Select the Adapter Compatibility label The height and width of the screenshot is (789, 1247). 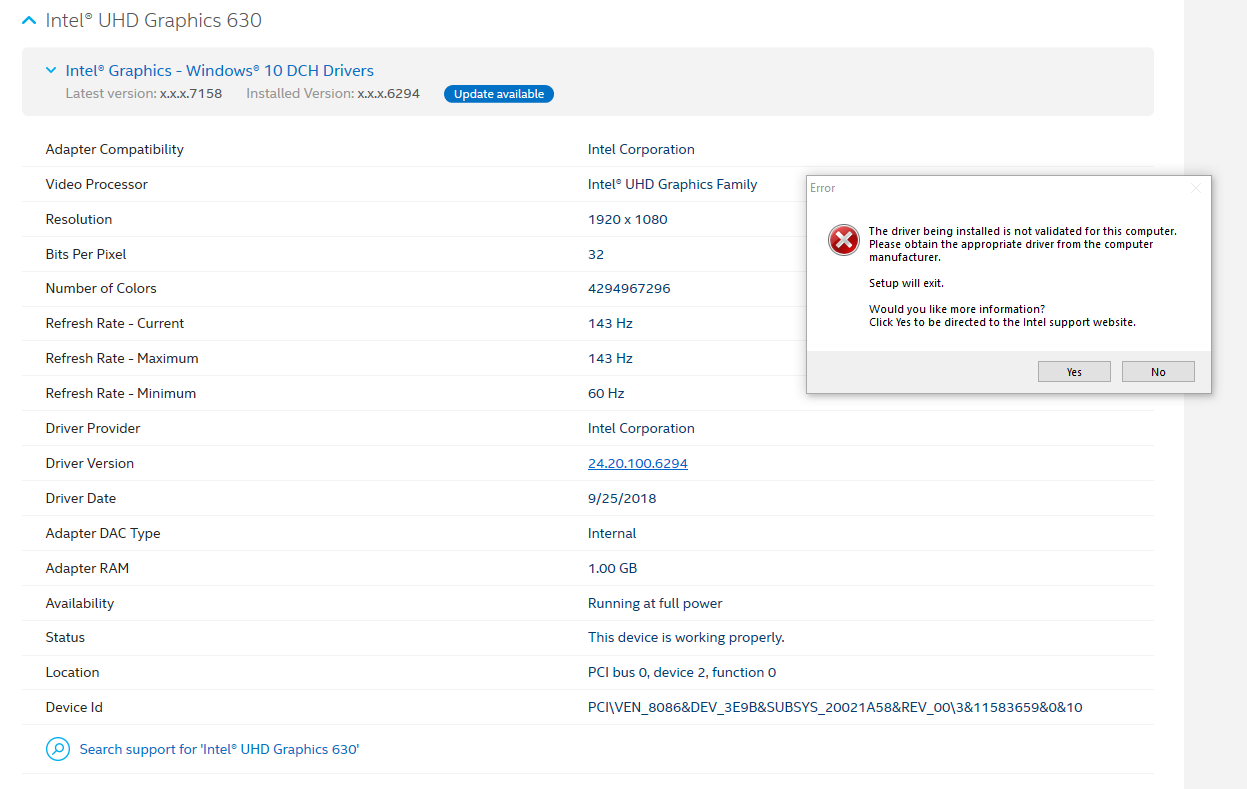(x=115, y=149)
